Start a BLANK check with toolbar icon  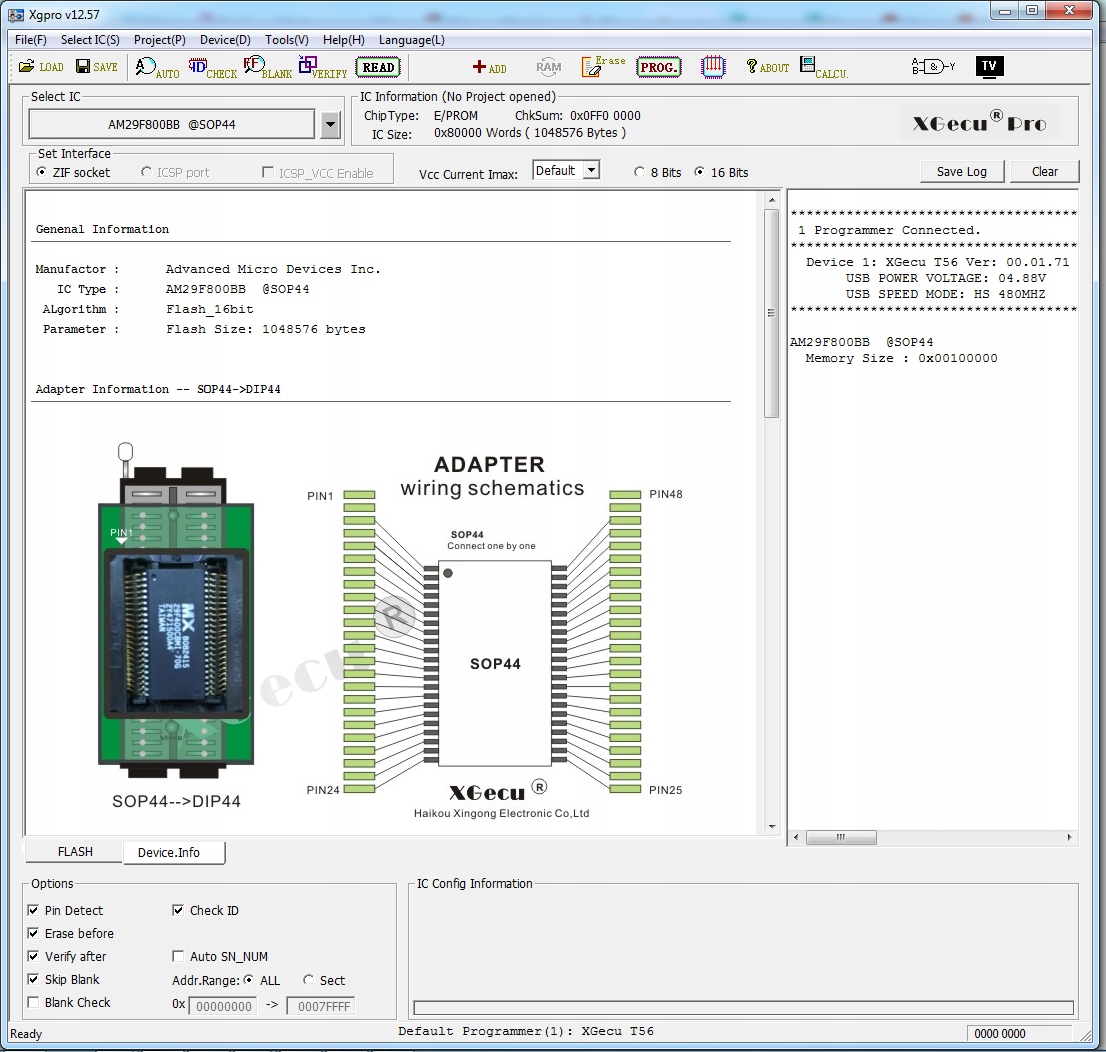coord(268,67)
